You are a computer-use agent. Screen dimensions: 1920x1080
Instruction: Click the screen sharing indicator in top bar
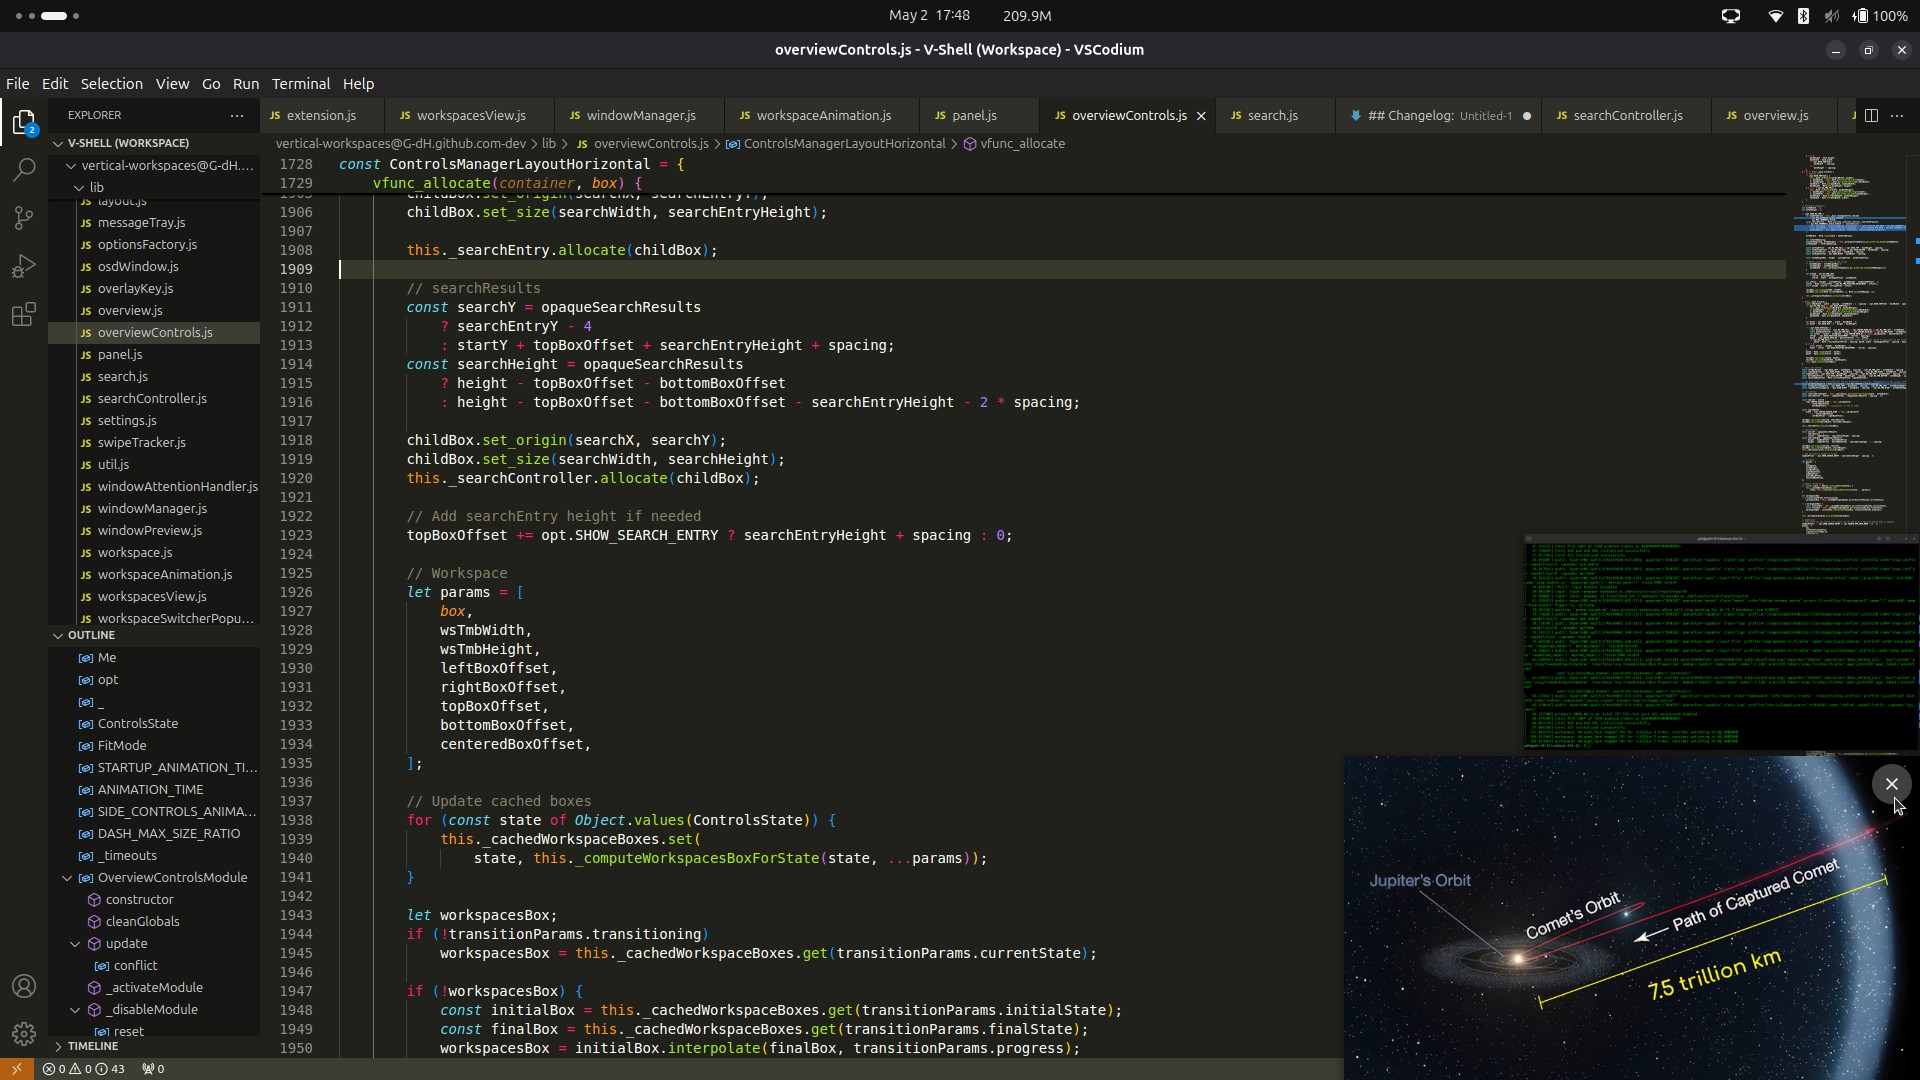(1731, 16)
